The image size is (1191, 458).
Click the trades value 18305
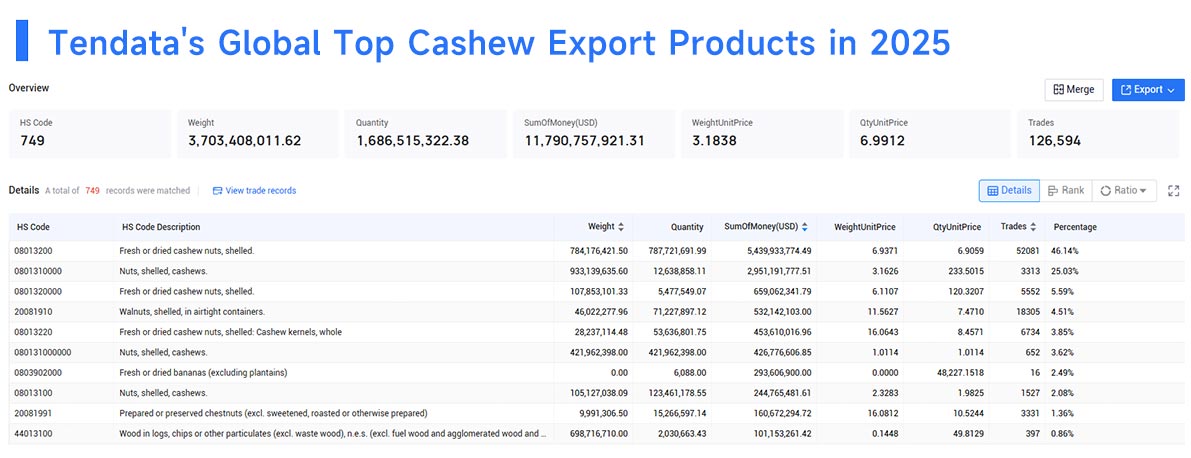(x=1027, y=312)
